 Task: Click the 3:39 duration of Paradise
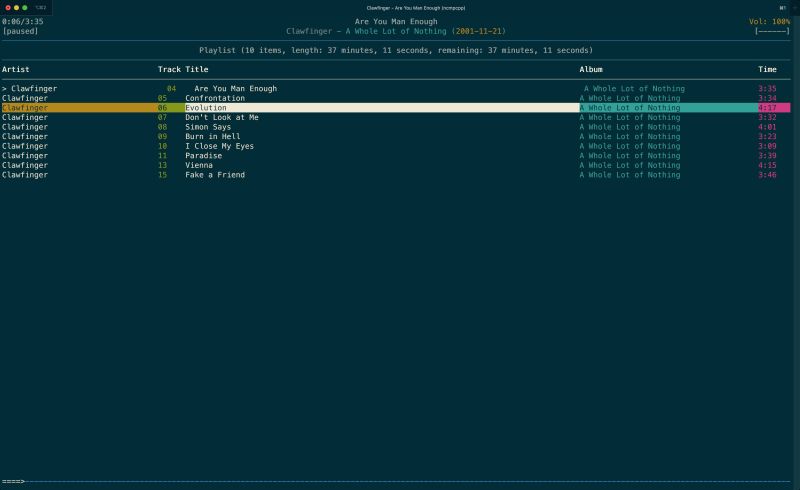pos(767,156)
